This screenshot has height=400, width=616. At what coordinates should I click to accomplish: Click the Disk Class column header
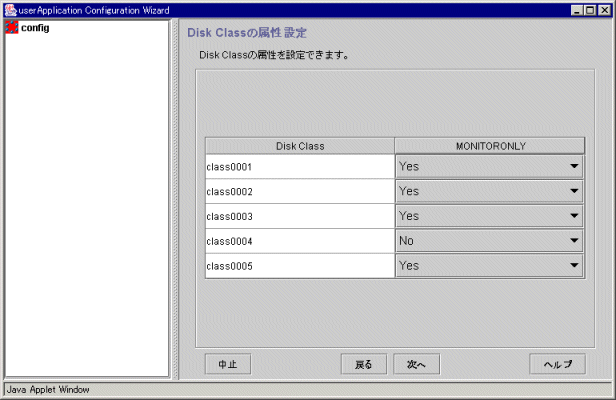(x=300, y=146)
